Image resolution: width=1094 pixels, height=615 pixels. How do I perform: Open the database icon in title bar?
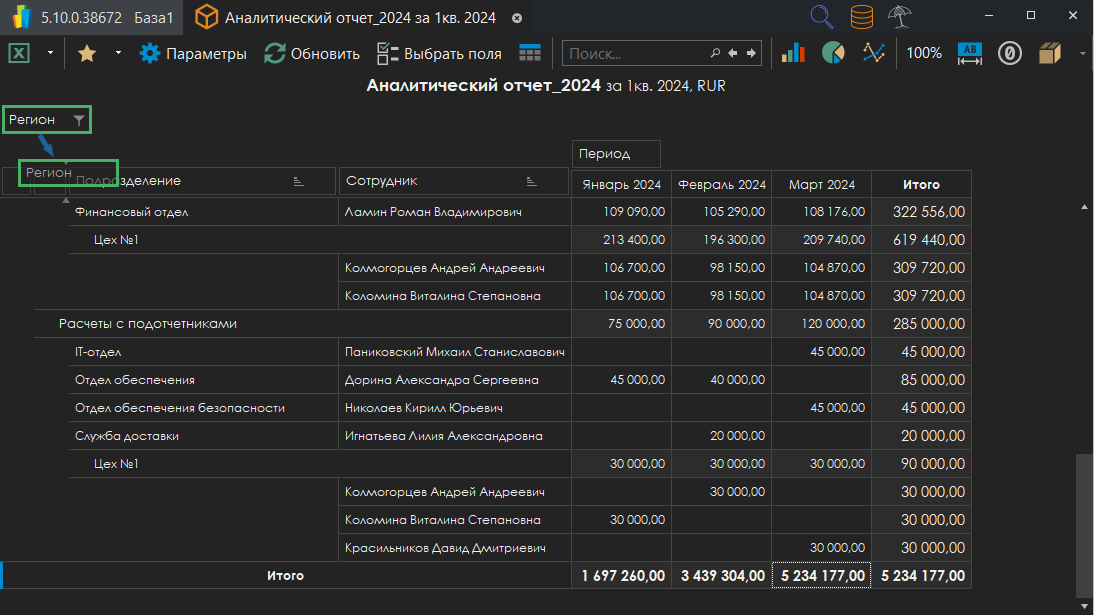[x=861, y=17]
